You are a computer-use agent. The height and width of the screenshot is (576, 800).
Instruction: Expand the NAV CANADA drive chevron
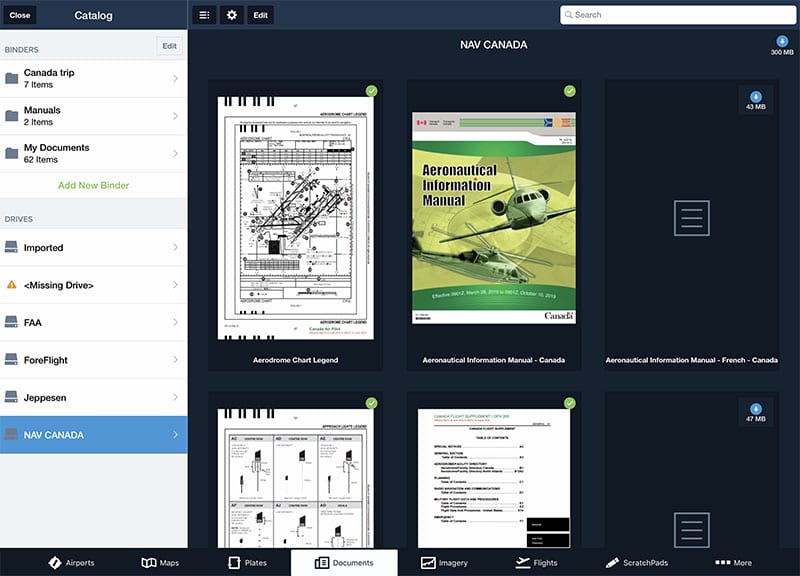click(x=176, y=435)
